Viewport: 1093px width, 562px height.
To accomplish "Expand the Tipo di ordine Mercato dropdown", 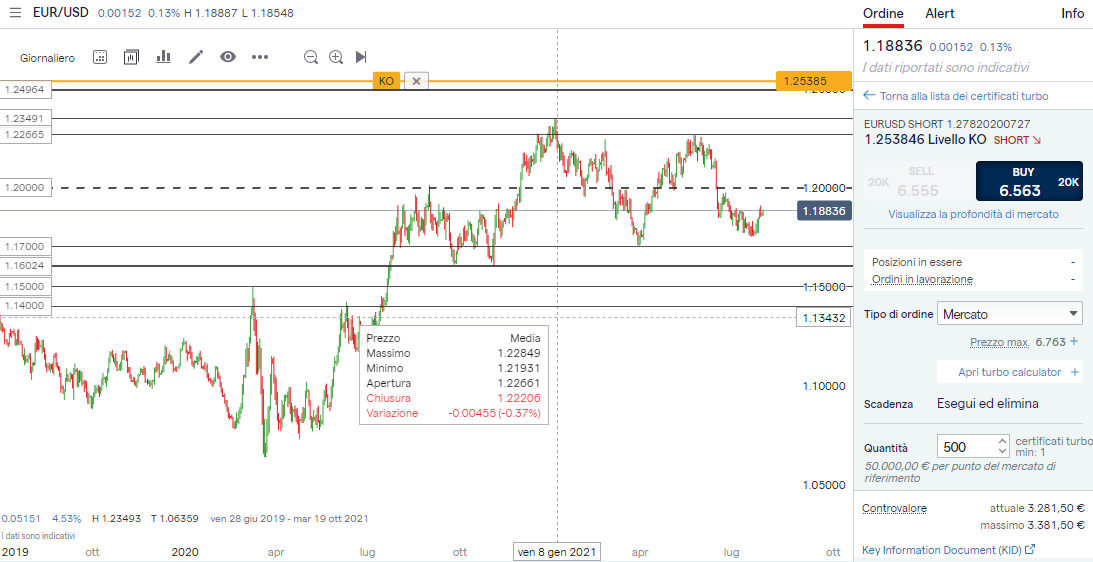I will click(x=1009, y=314).
